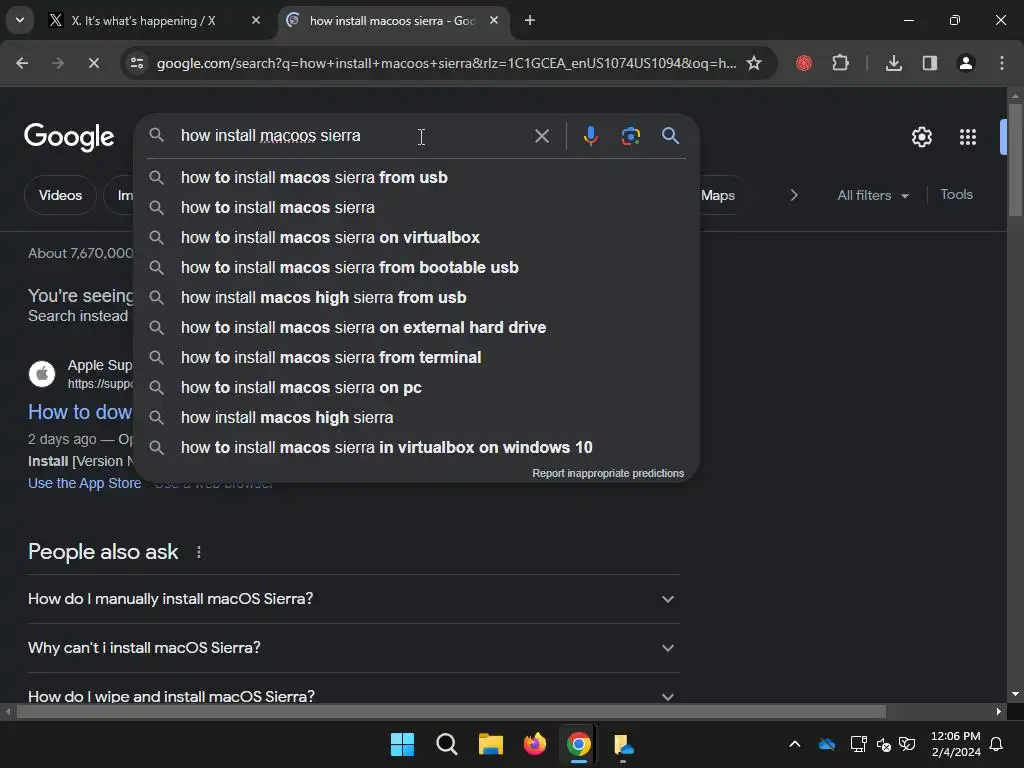Choose suggestion sierra on external hard drive

416,328
